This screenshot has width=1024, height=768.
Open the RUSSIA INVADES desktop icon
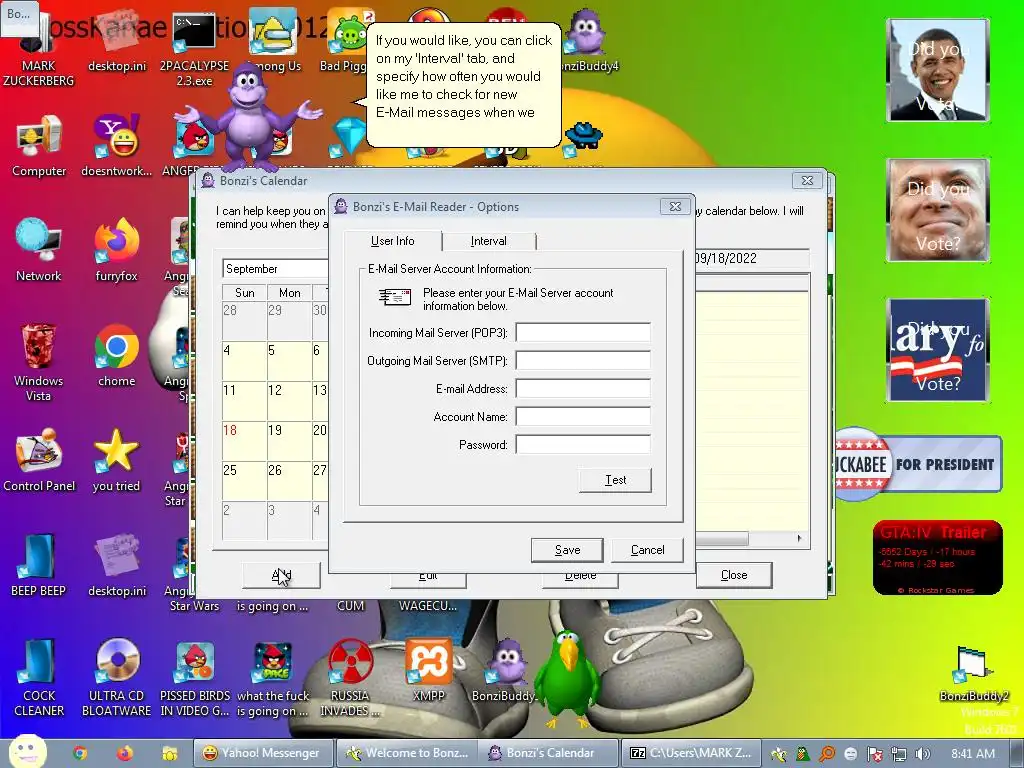349,678
